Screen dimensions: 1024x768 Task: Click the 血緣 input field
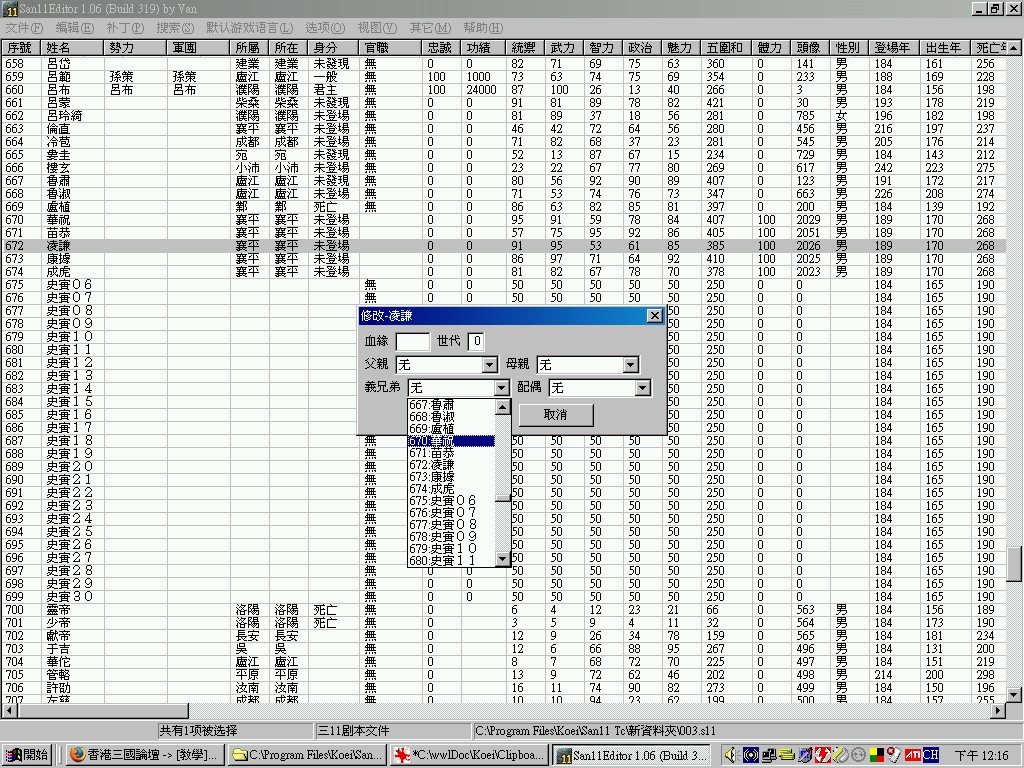(x=413, y=342)
